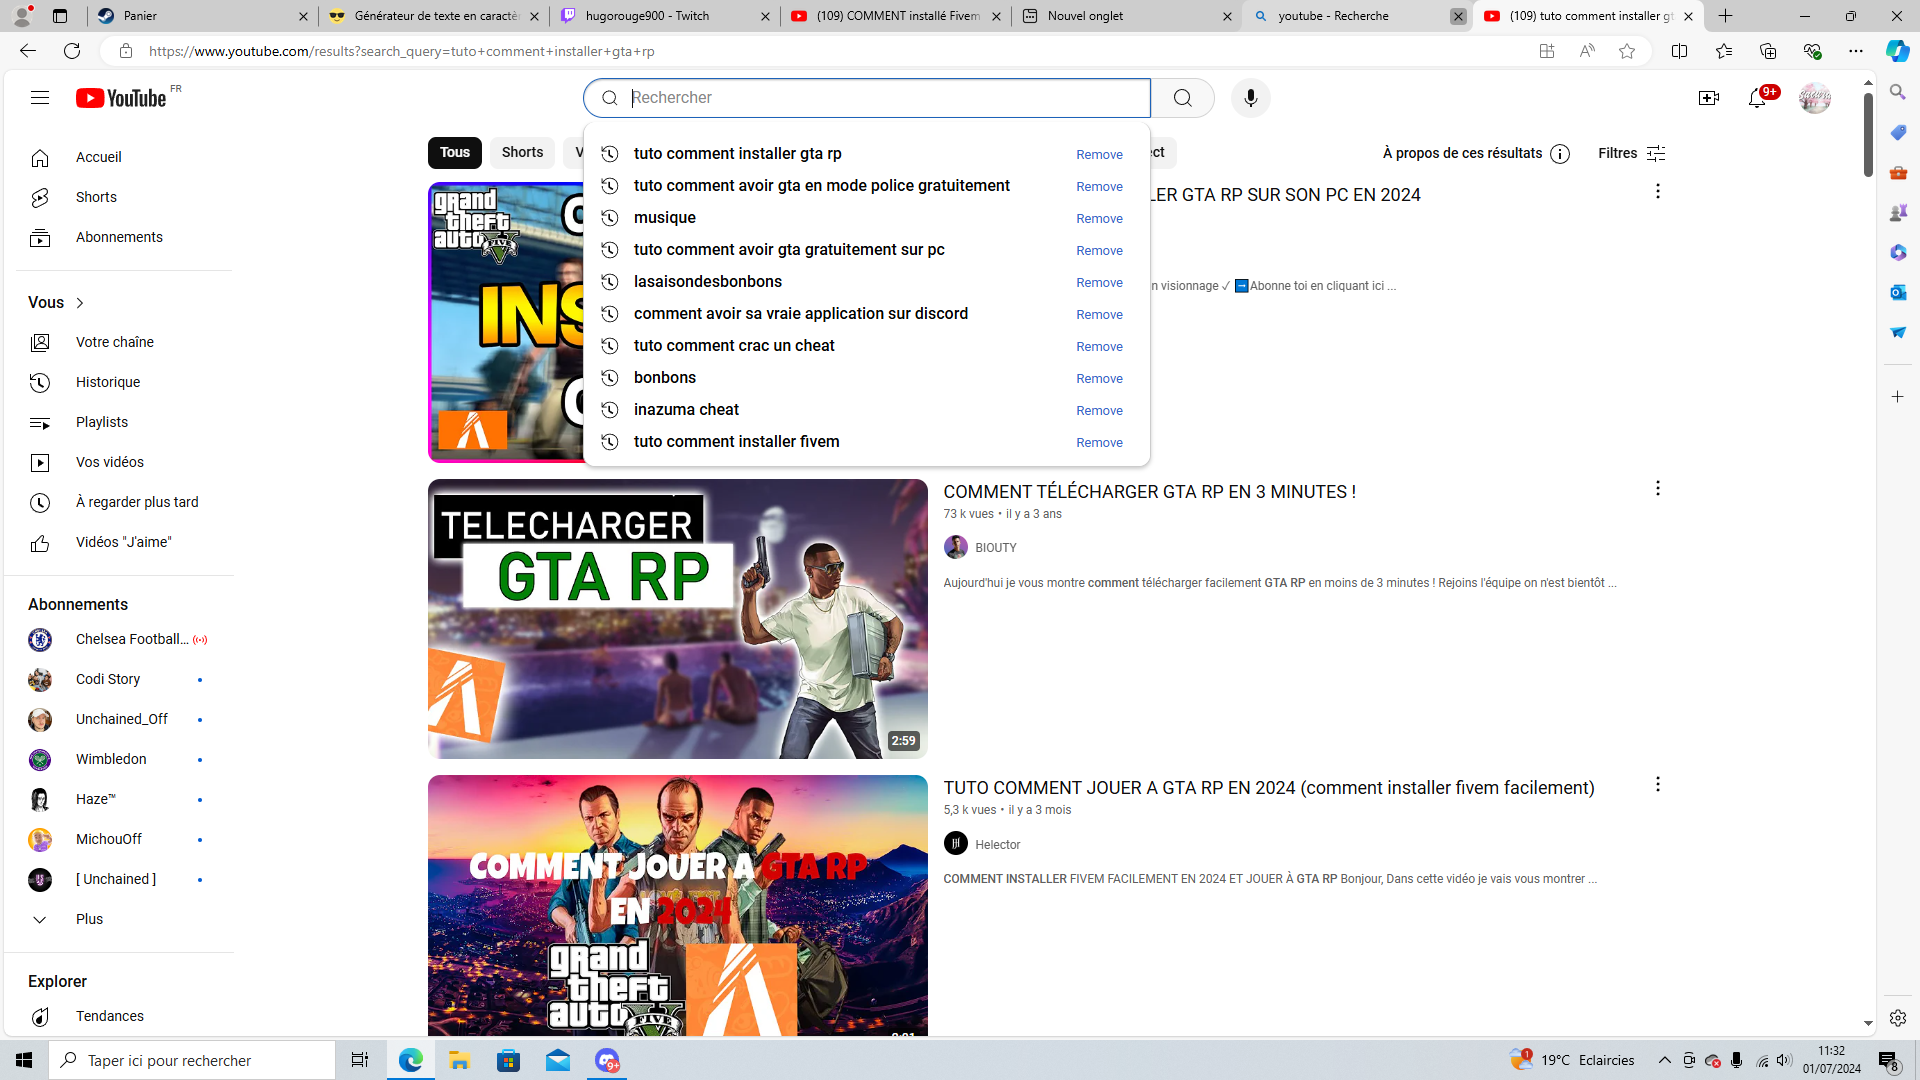Image resolution: width=1920 pixels, height=1080 pixels.
Task: Open Vos vidéos in the sidebar
Action: 120,463
